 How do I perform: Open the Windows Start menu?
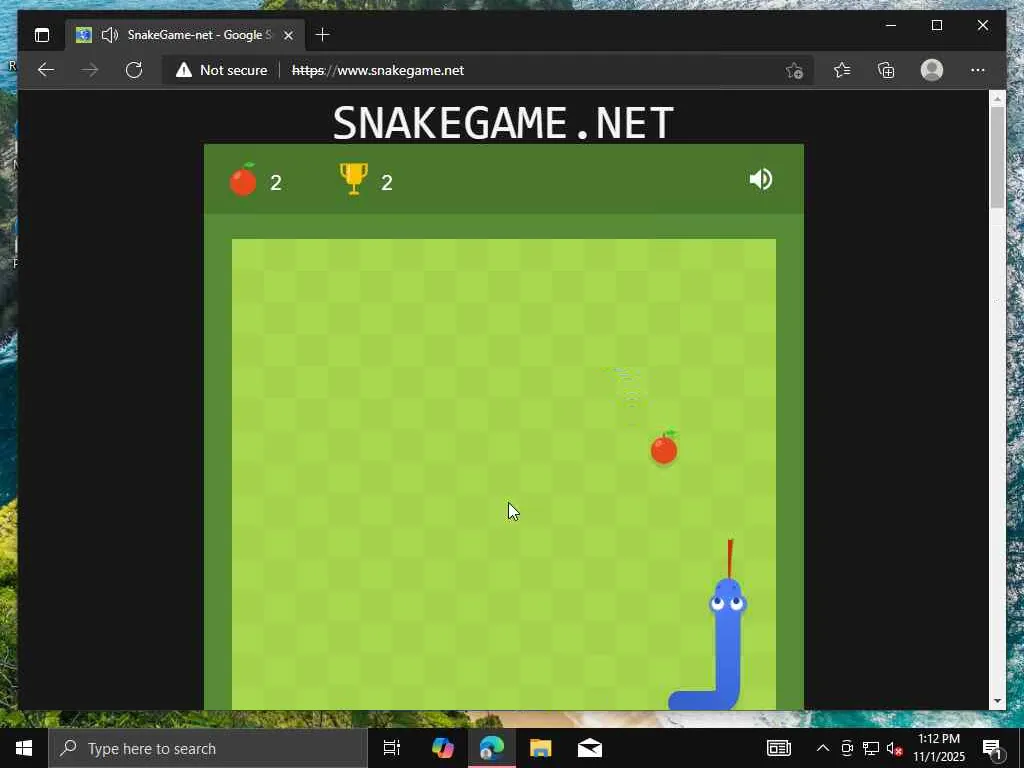[24, 748]
